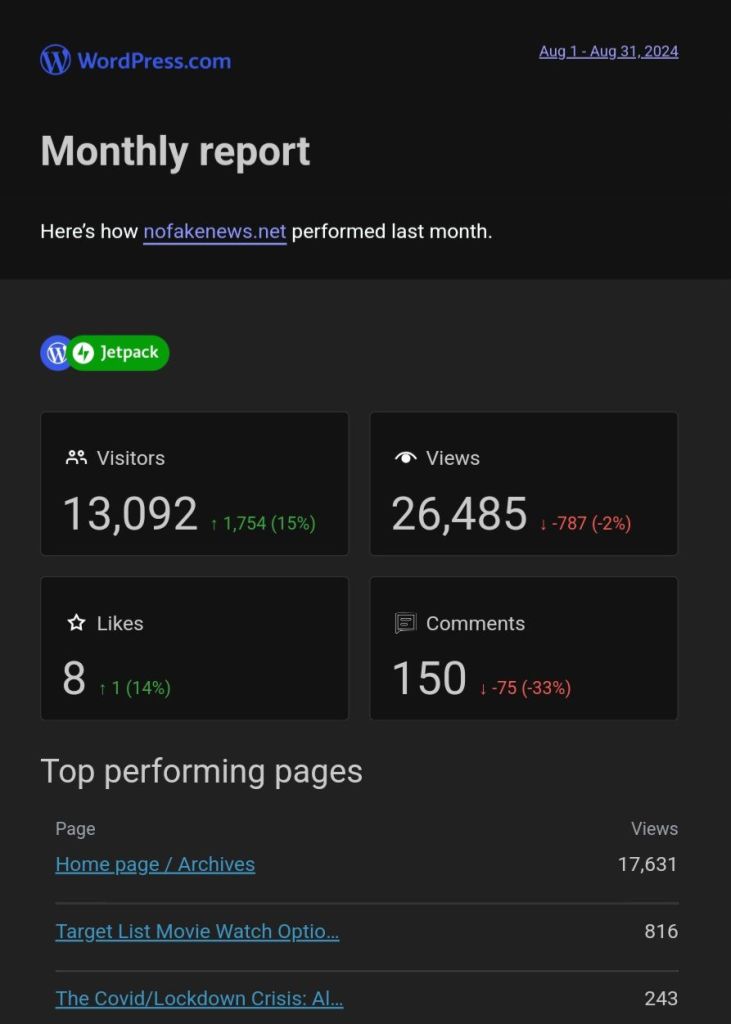Select the 13,092 visitors count
The height and width of the screenshot is (1024, 731).
130,514
